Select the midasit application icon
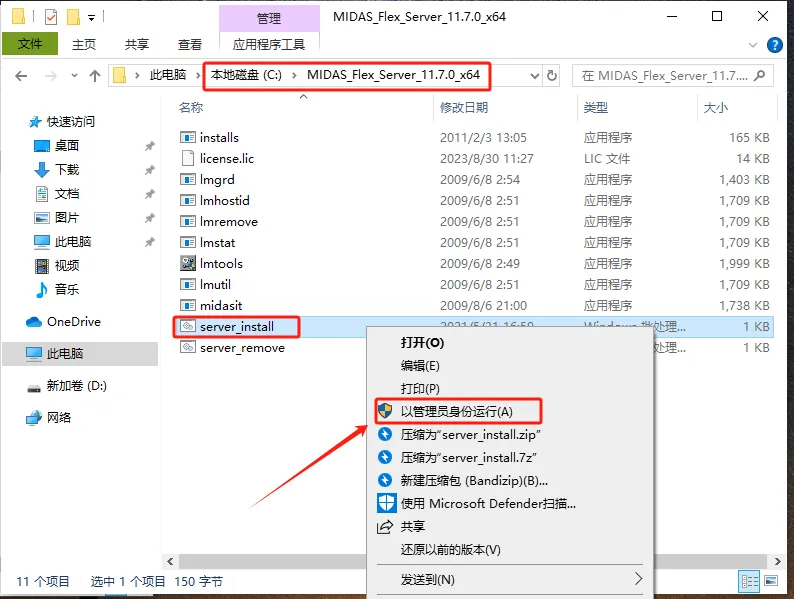 [x=188, y=305]
